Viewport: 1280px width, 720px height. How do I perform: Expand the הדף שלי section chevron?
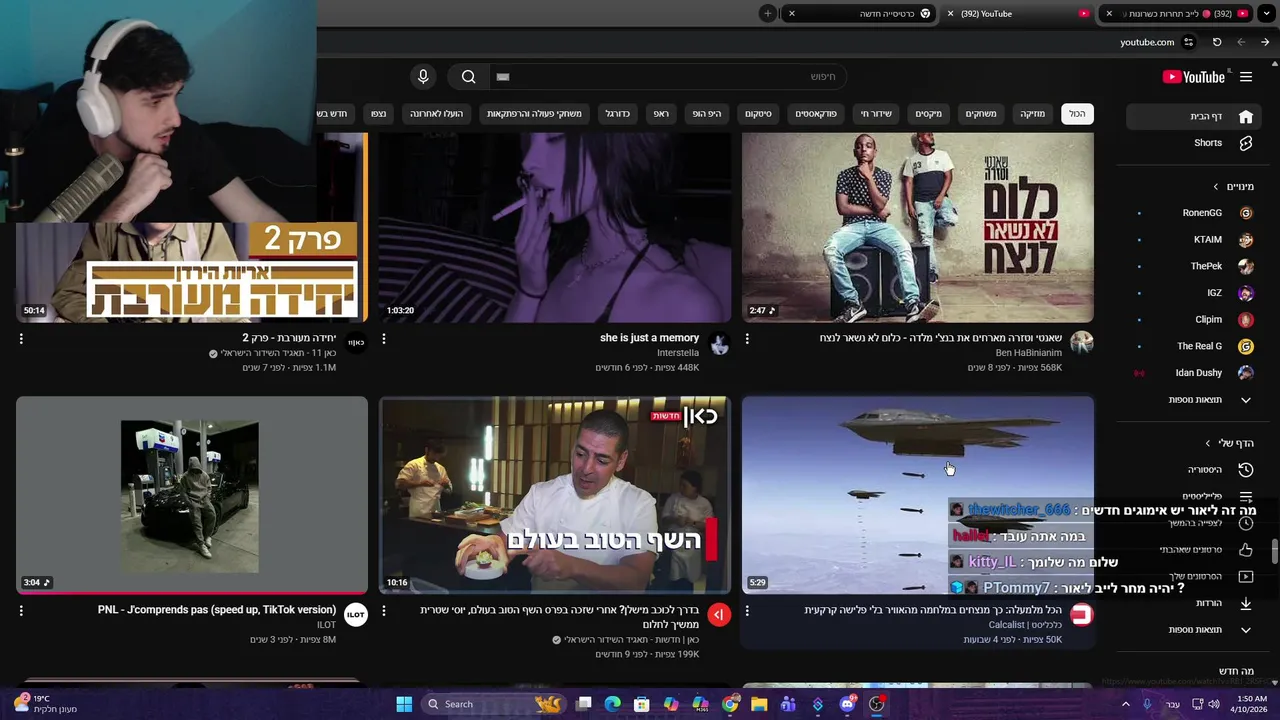click(x=1208, y=443)
